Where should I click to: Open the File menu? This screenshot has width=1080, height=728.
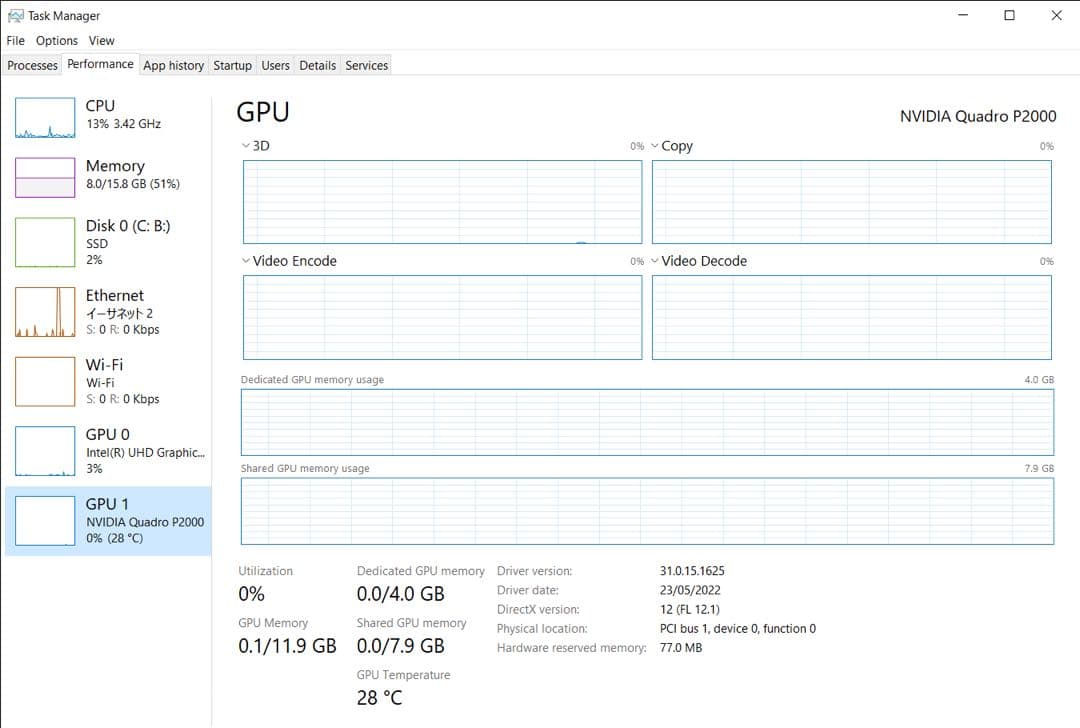pyautogui.click(x=15, y=40)
